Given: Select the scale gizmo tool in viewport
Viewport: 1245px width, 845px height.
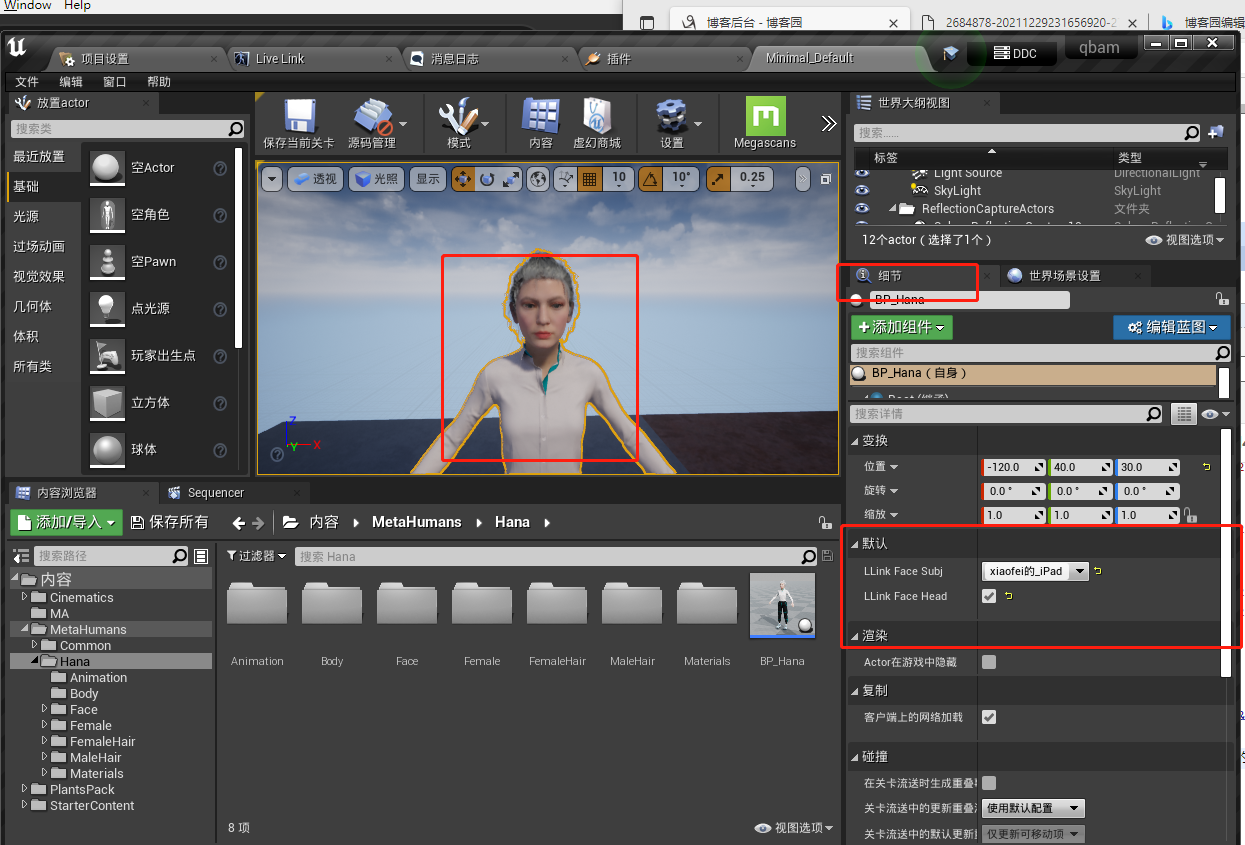Looking at the screenshot, I should coord(511,179).
